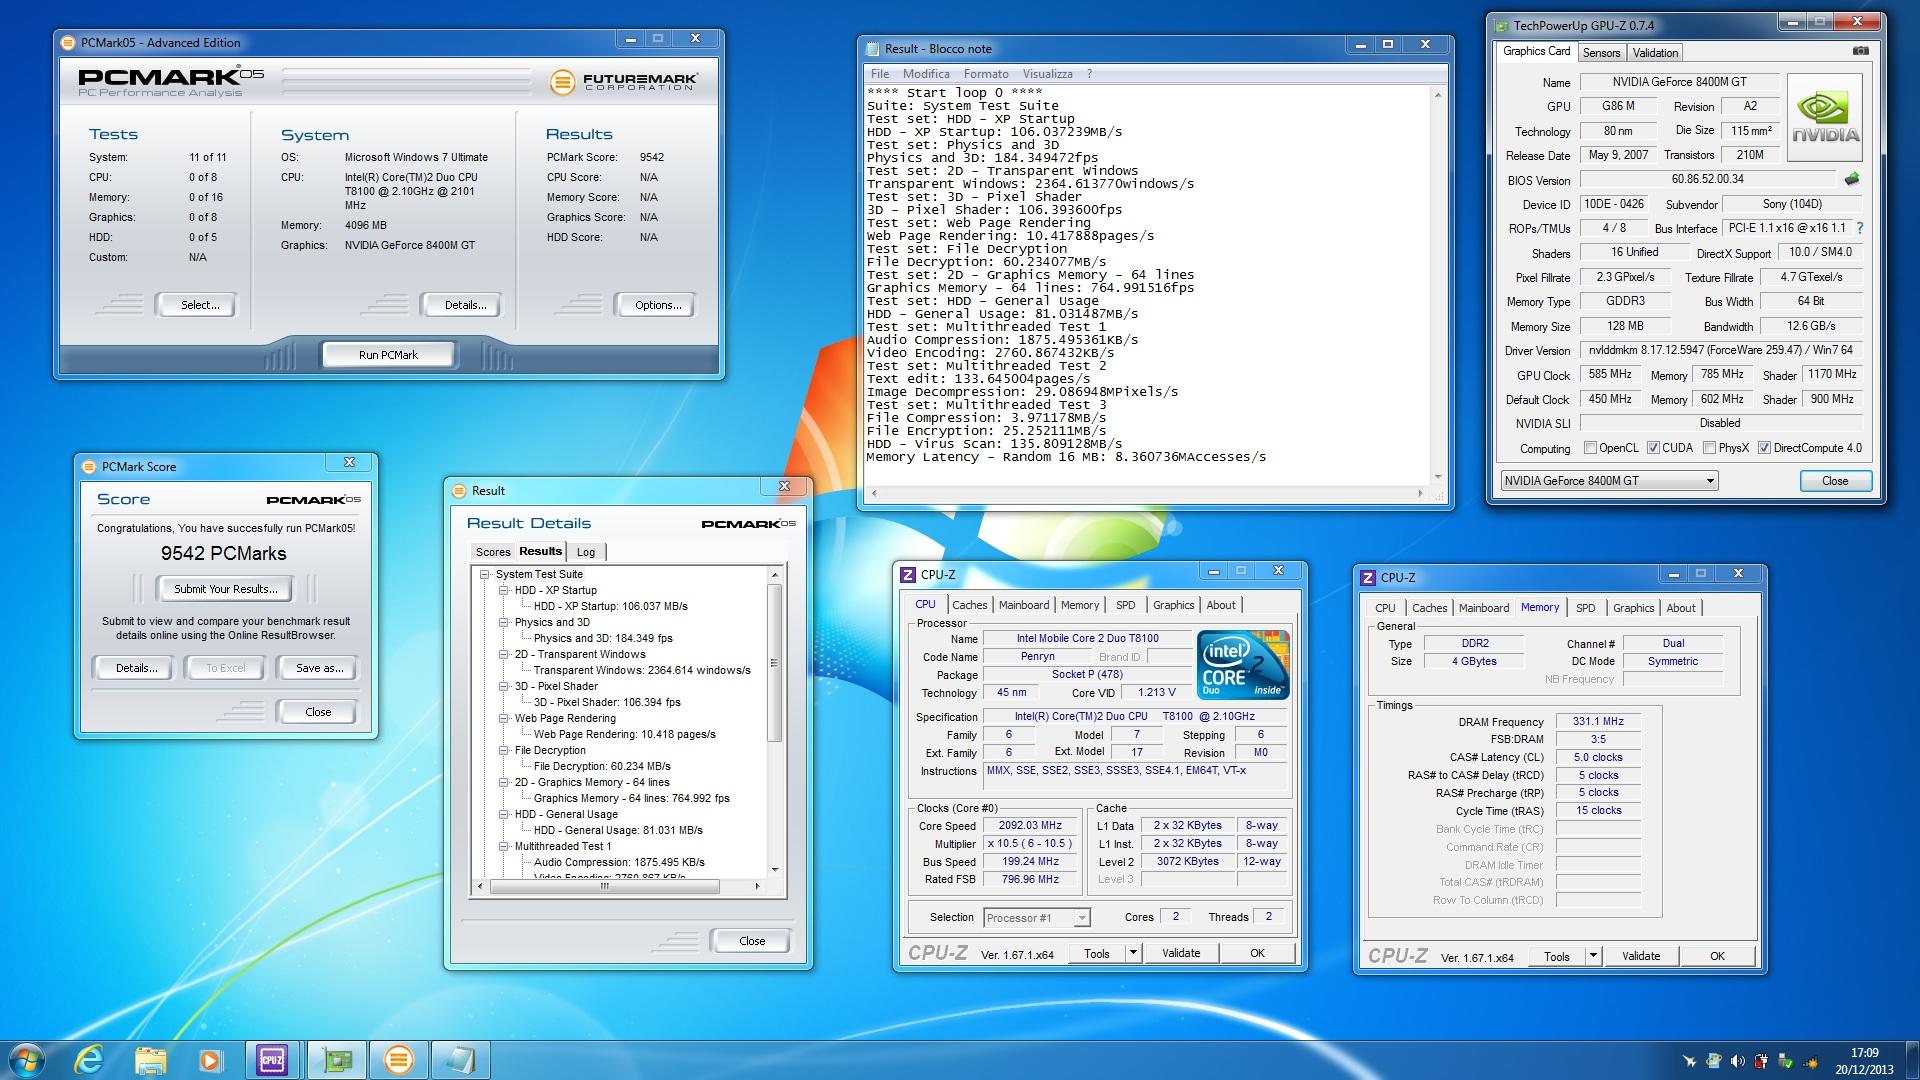1920x1080 pixels.
Task: Switch to GPU-Z via its taskbar icon
Action: pyautogui.click(x=337, y=1060)
